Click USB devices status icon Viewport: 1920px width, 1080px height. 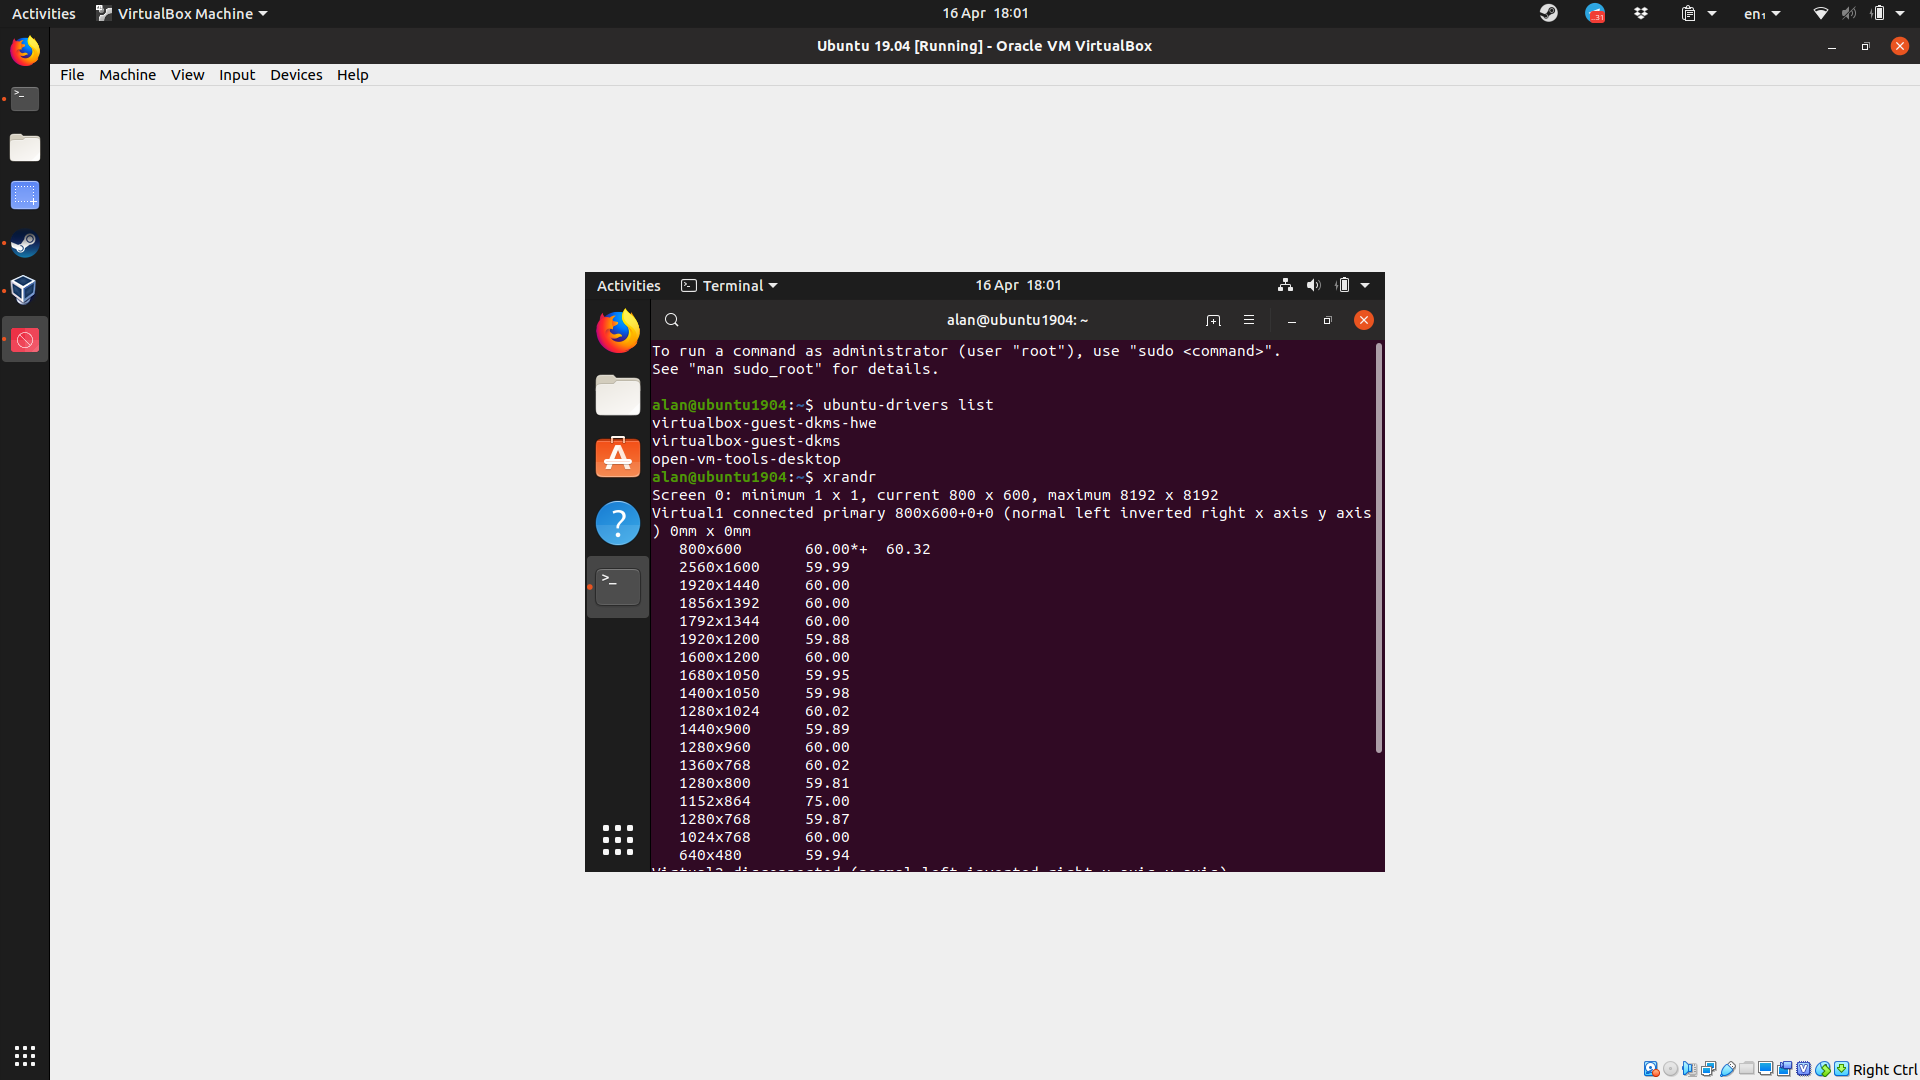pos(1728,1069)
